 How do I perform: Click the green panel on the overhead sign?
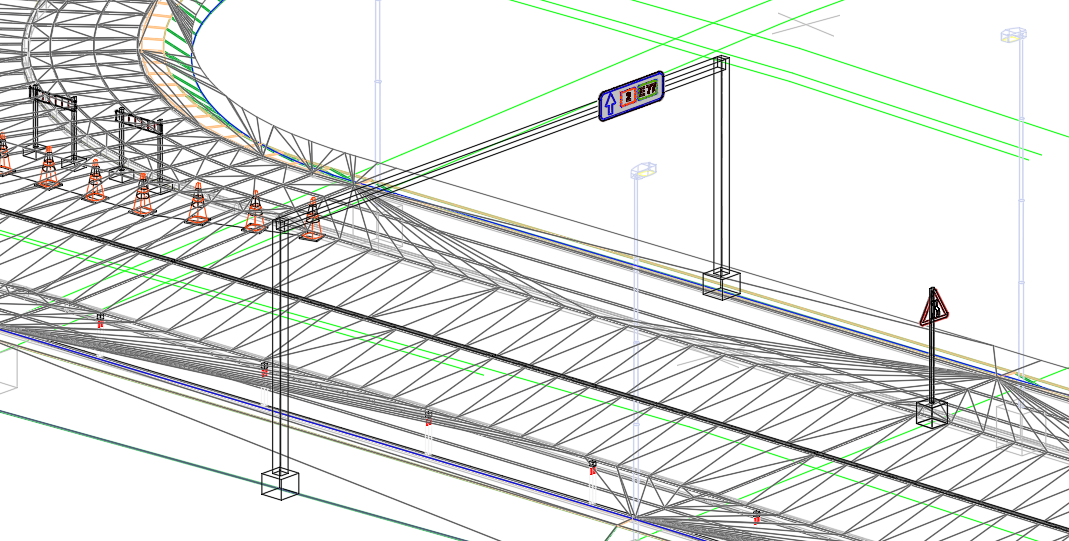point(649,90)
